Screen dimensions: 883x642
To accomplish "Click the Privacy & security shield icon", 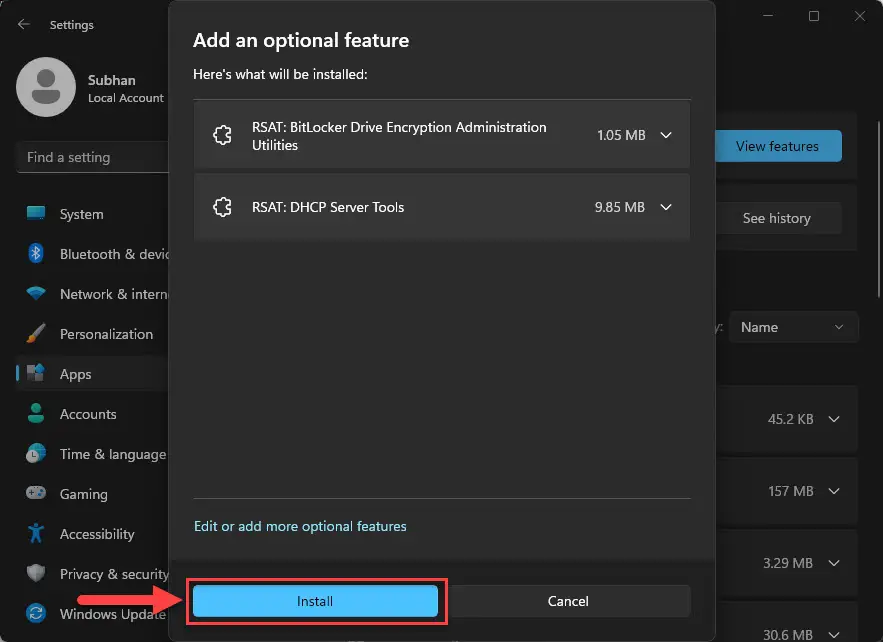I will click(x=36, y=573).
